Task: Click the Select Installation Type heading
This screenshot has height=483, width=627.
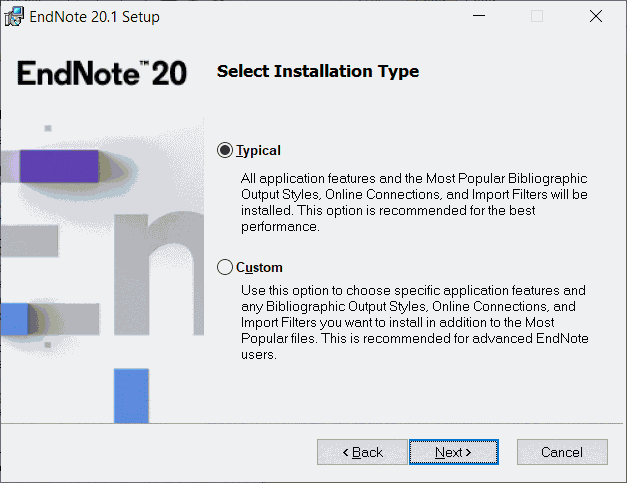Action: coord(318,71)
